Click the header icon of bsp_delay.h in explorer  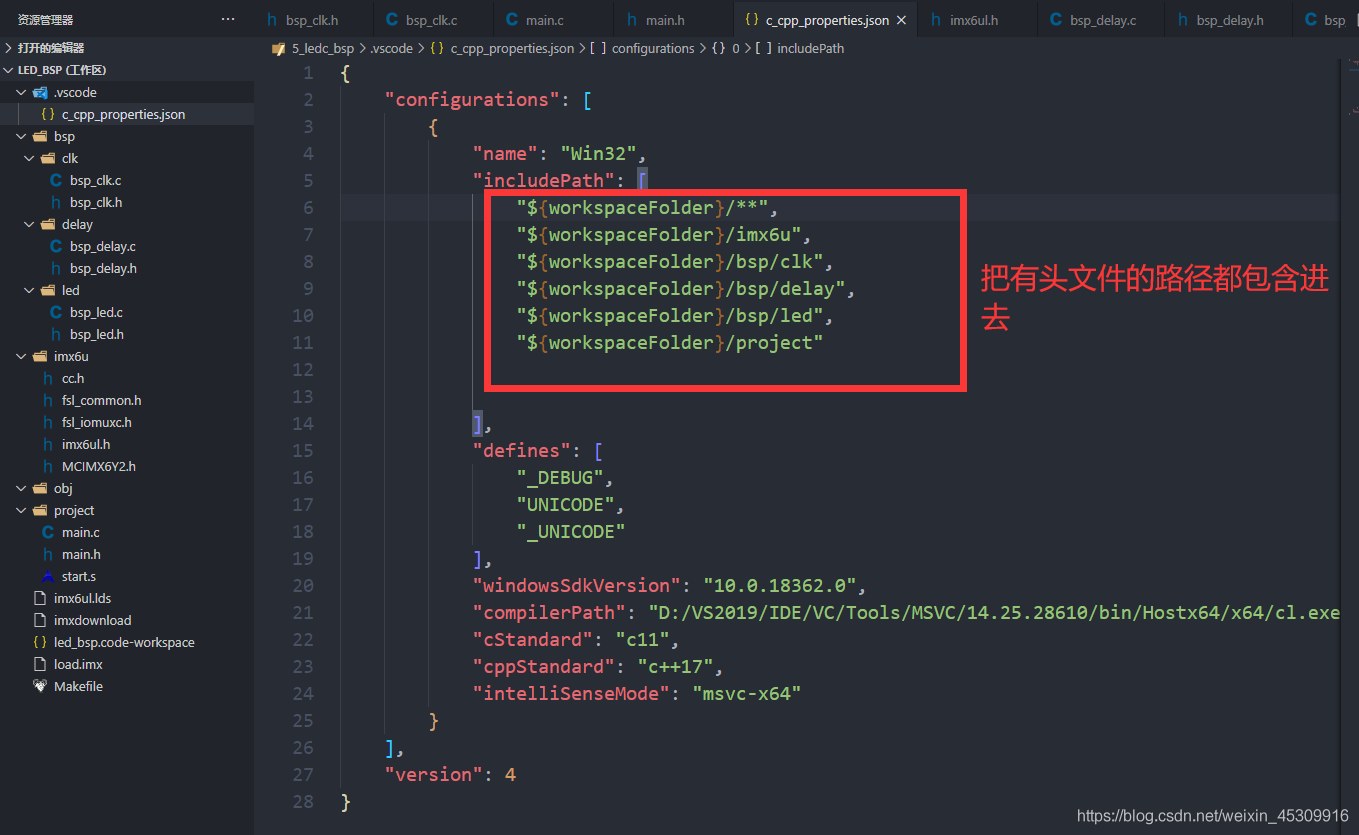point(56,268)
